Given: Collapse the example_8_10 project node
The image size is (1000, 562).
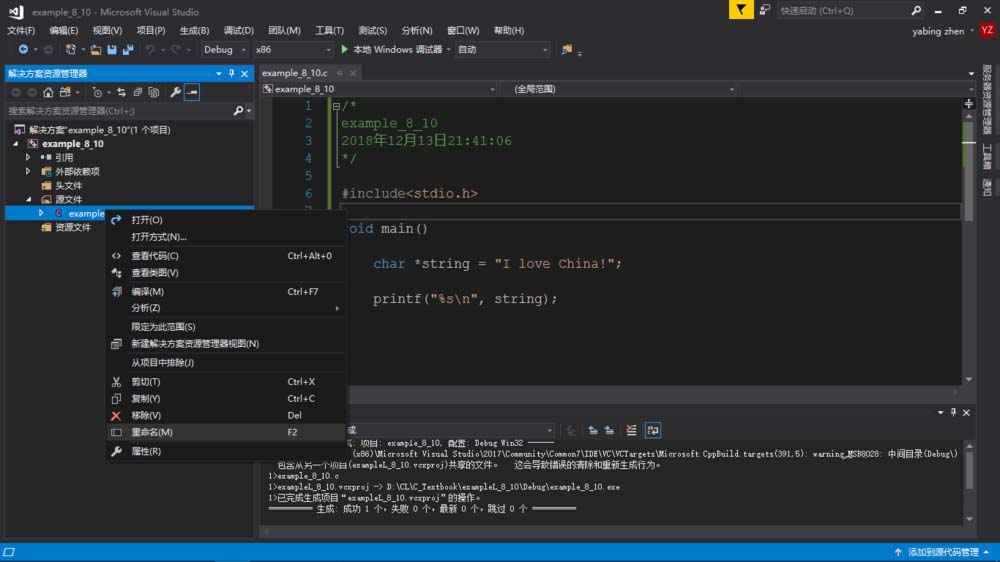Looking at the screenshot, I should (16, 144).
